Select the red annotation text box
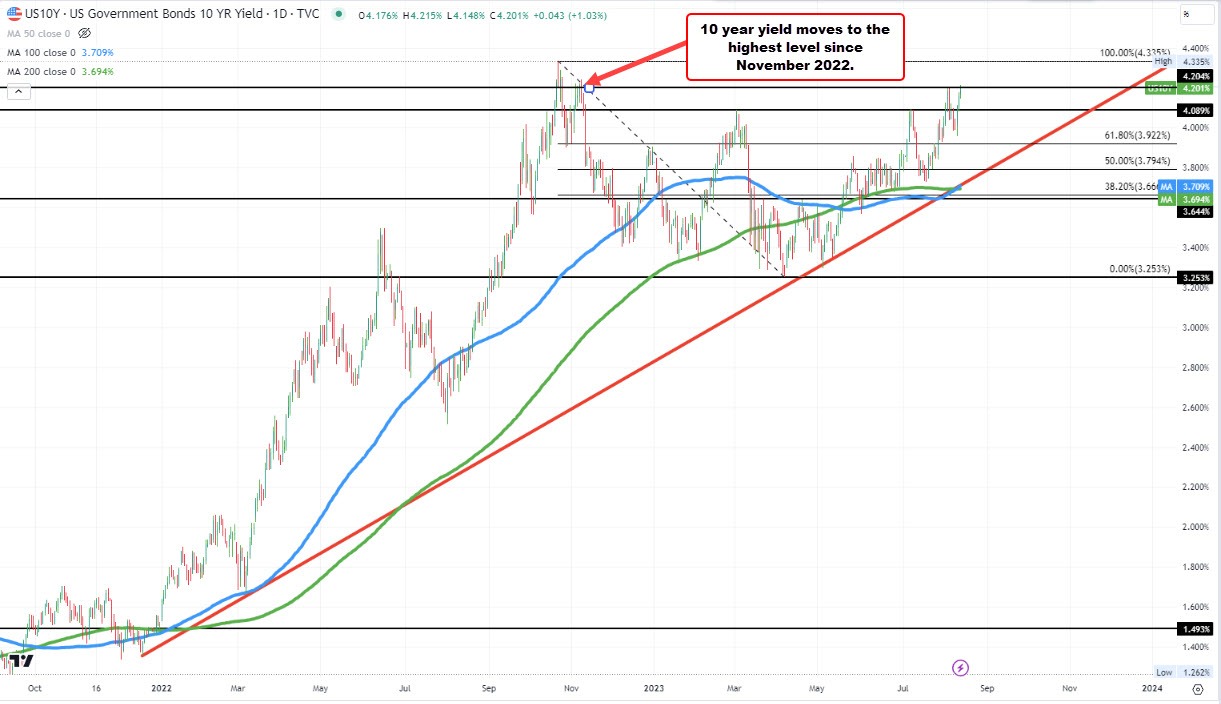Viewport: 1221px width, 704px height. (795, 47)
